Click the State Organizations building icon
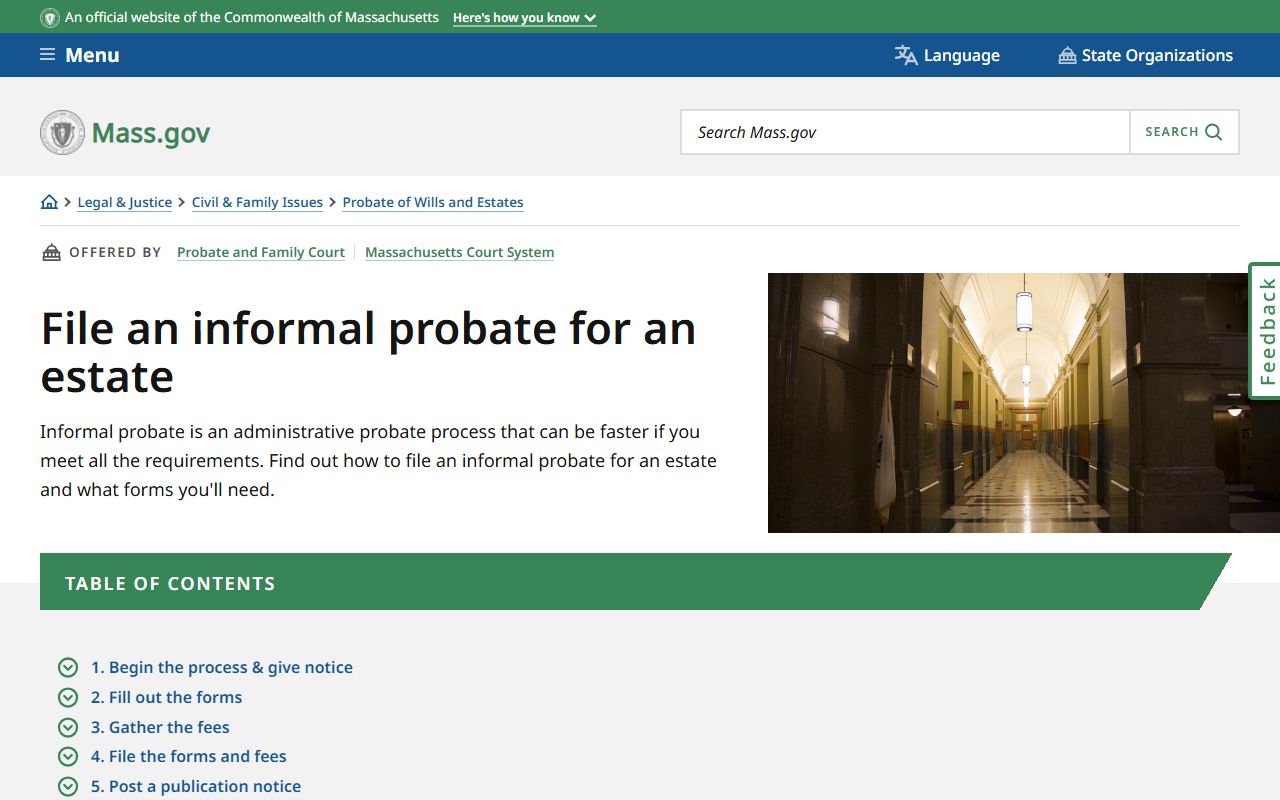The width and height of the screenshot is (1280, 800). (1067, 56)
